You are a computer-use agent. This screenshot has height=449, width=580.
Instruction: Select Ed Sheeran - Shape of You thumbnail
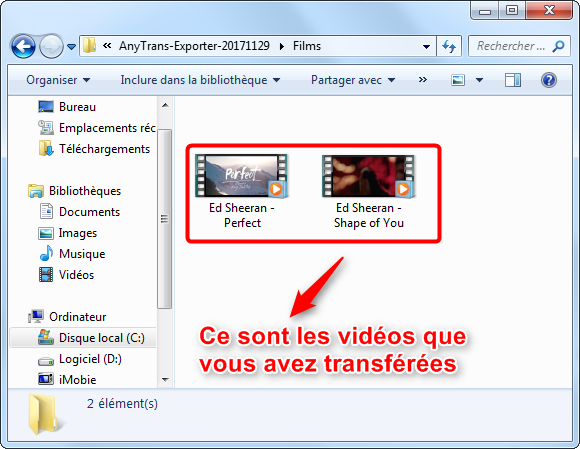368,176
